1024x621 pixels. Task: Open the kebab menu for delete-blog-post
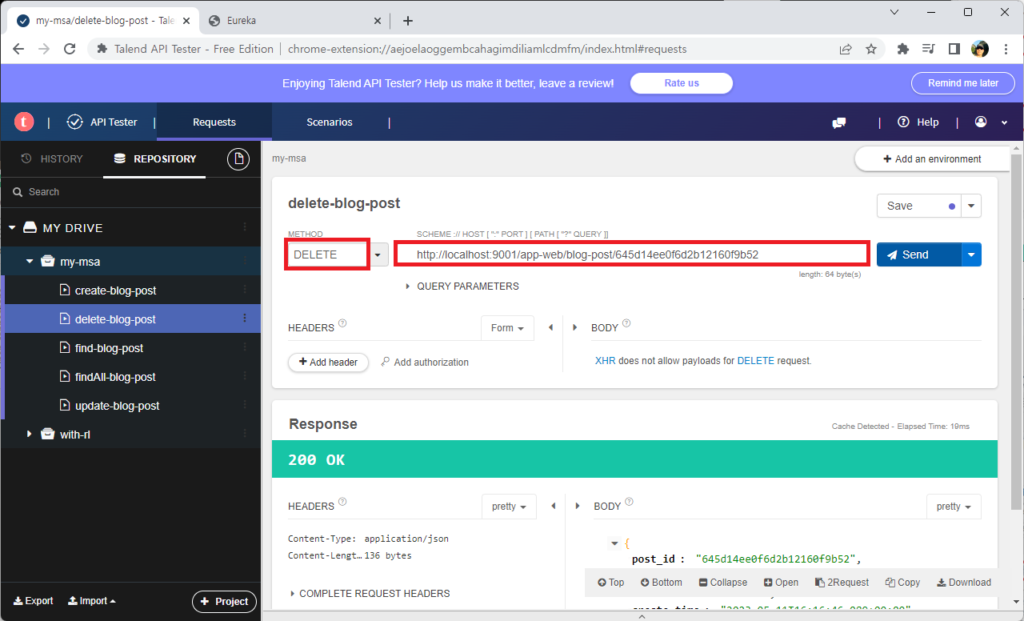(x=245, y=319)
